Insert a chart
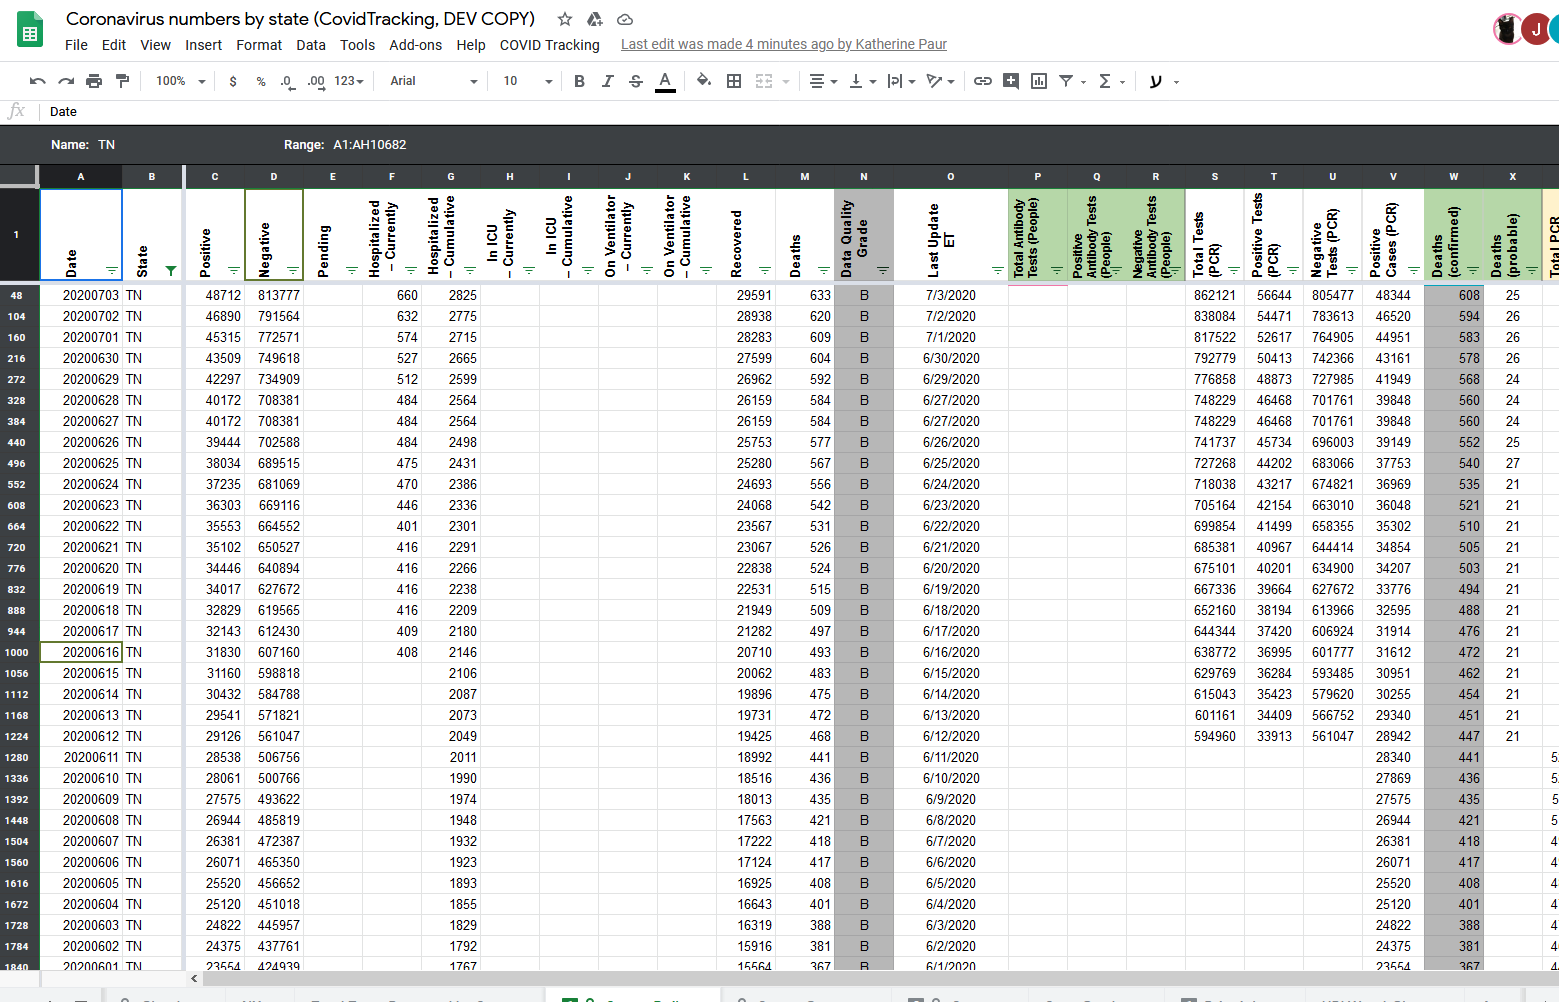This screenshot has height=1002, width=1559. pos(1039,81)
